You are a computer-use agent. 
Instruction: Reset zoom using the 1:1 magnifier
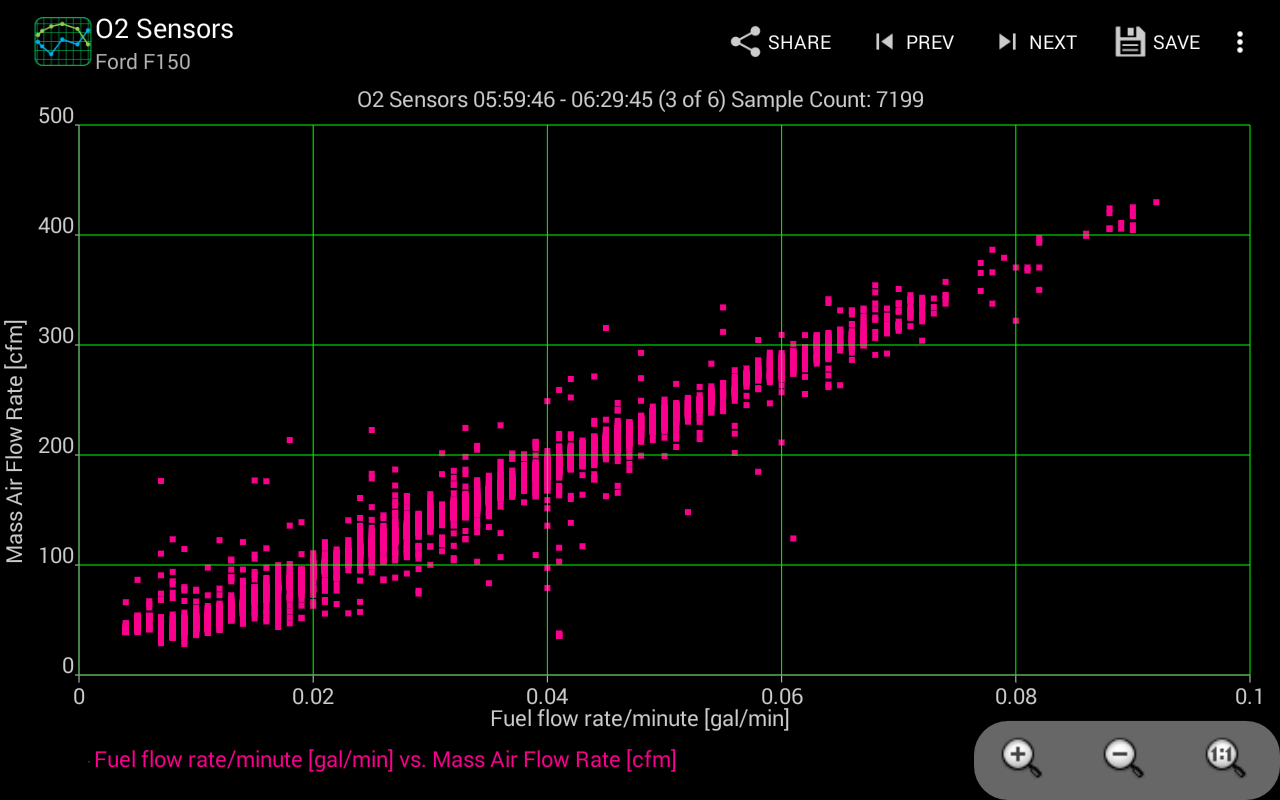[1225, 758]
